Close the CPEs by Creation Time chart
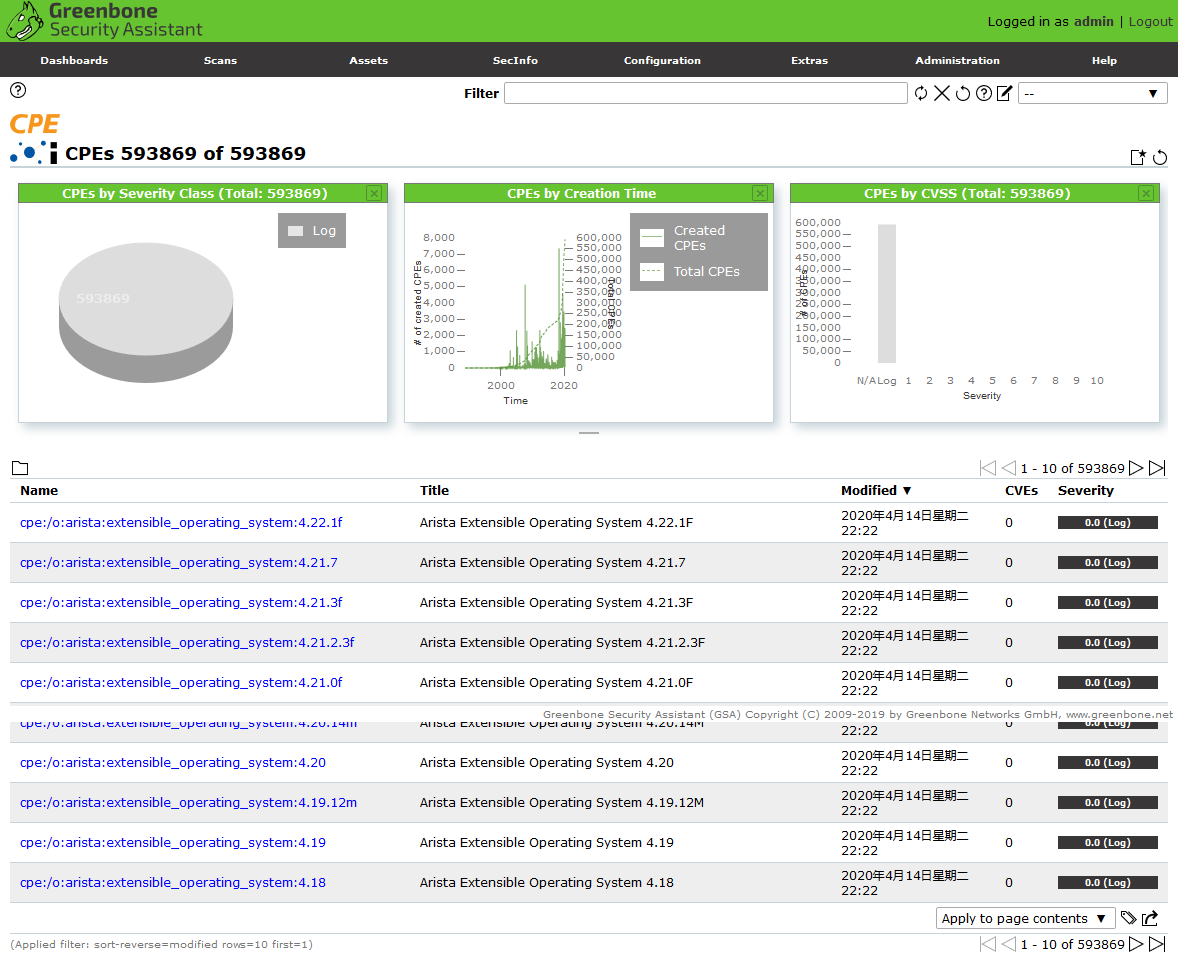The height and width of the screenshot is (974, 1178). click(760, 193)
